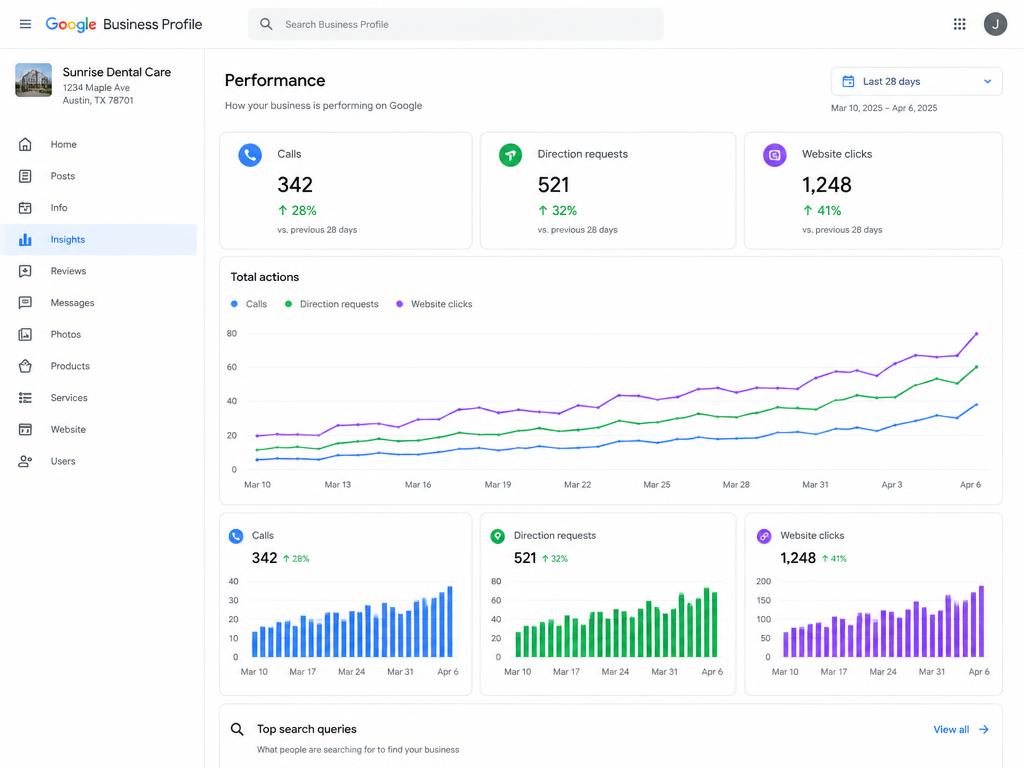
Task: Click the Google logo
Action: point(71,24)
